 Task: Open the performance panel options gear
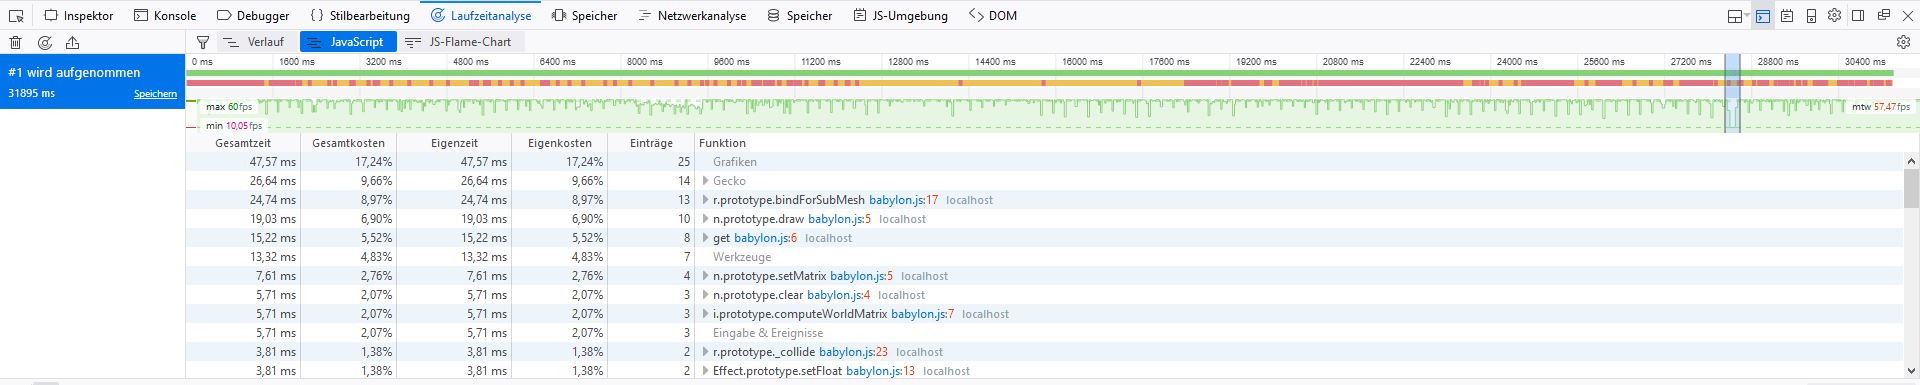pos(1903,42)
